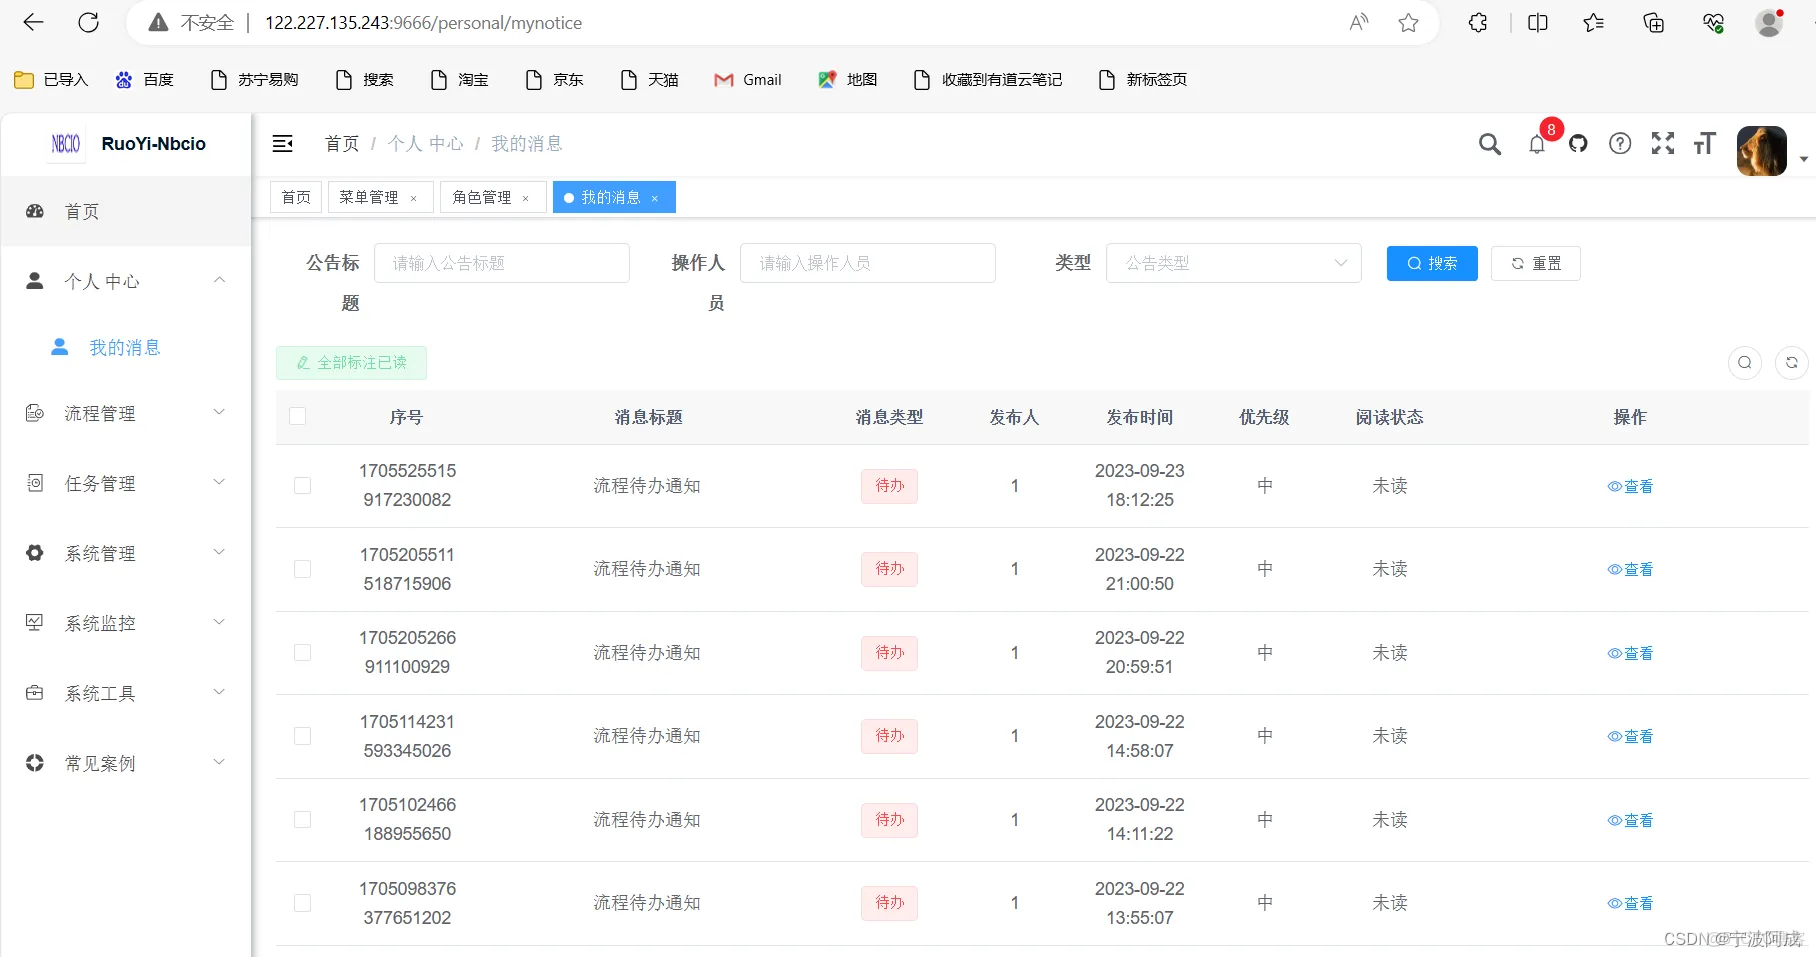1816x957 pixels.
Task: Open the 京东 bookmark
Action: (x=555, y=80)
